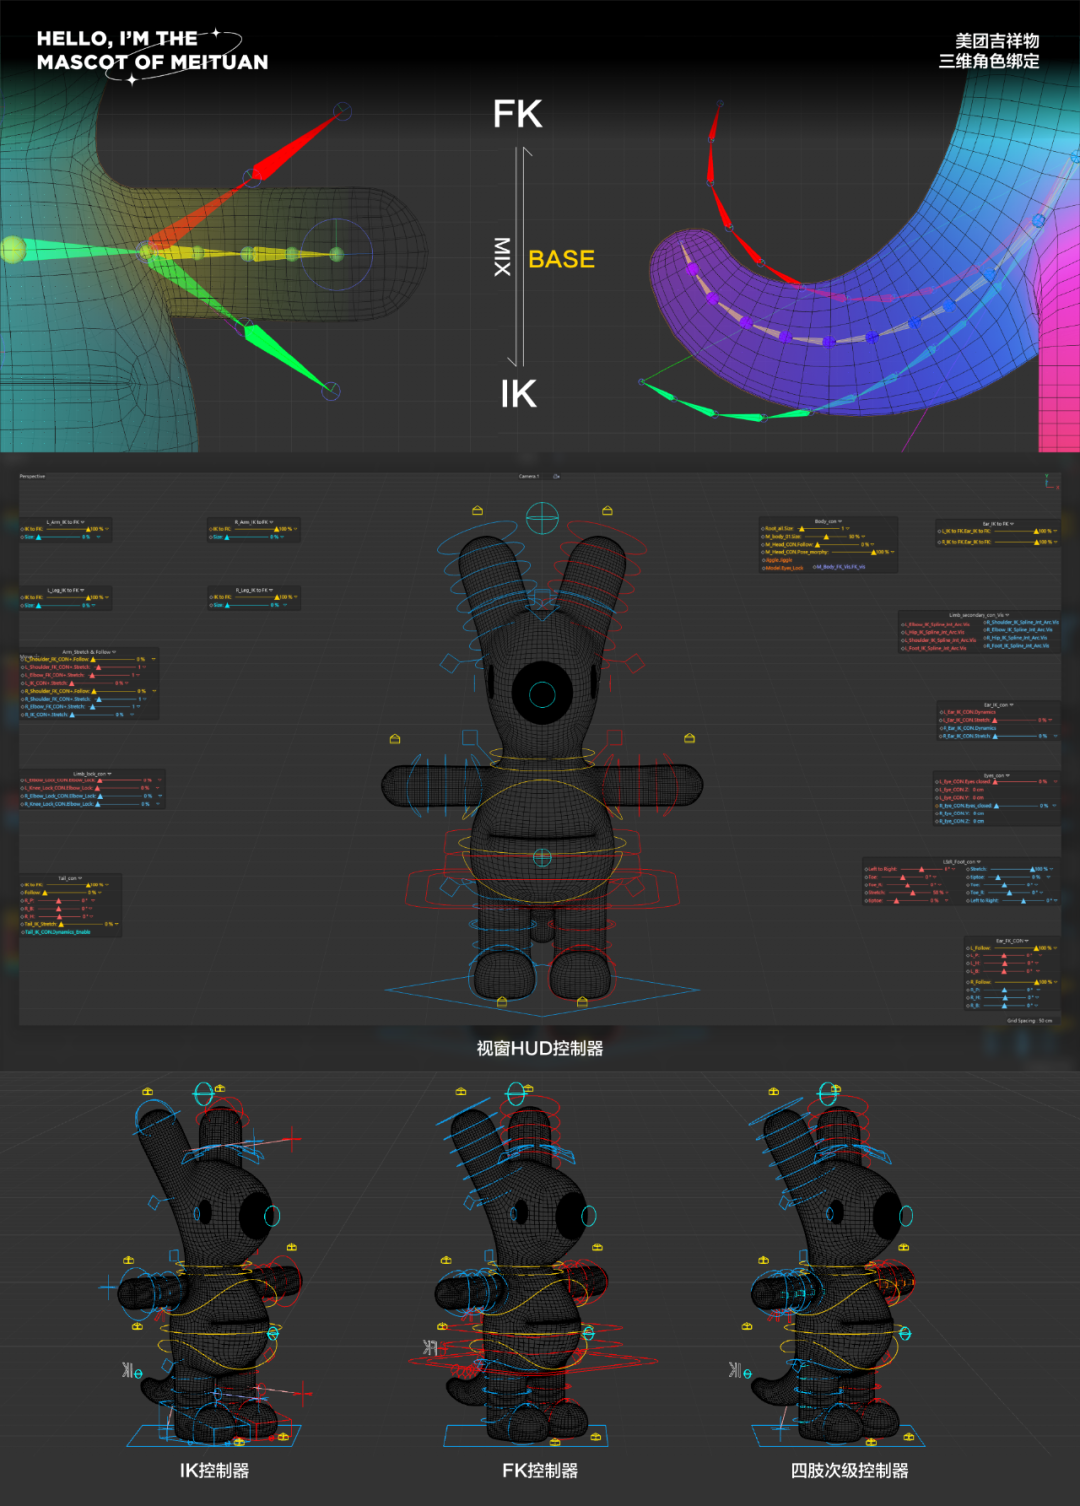
Task: Pick the red diamond controller beside the head
Action: (x=634, y=663)
